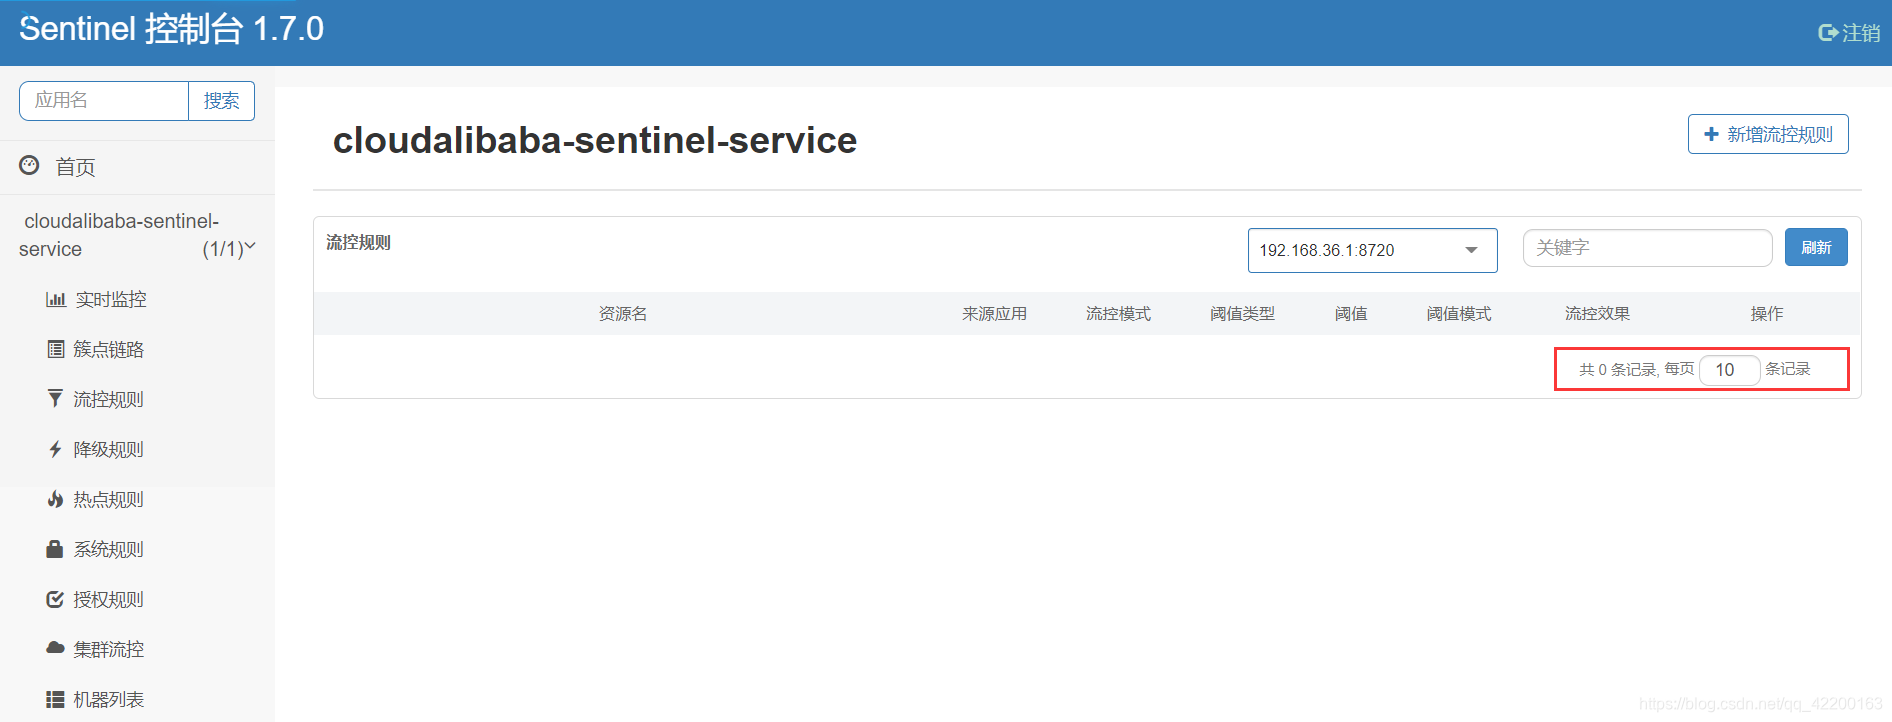1892x722 pixels.
Task: Click the plus icon on 新增流控规则 button
Action: [1711, 134]
